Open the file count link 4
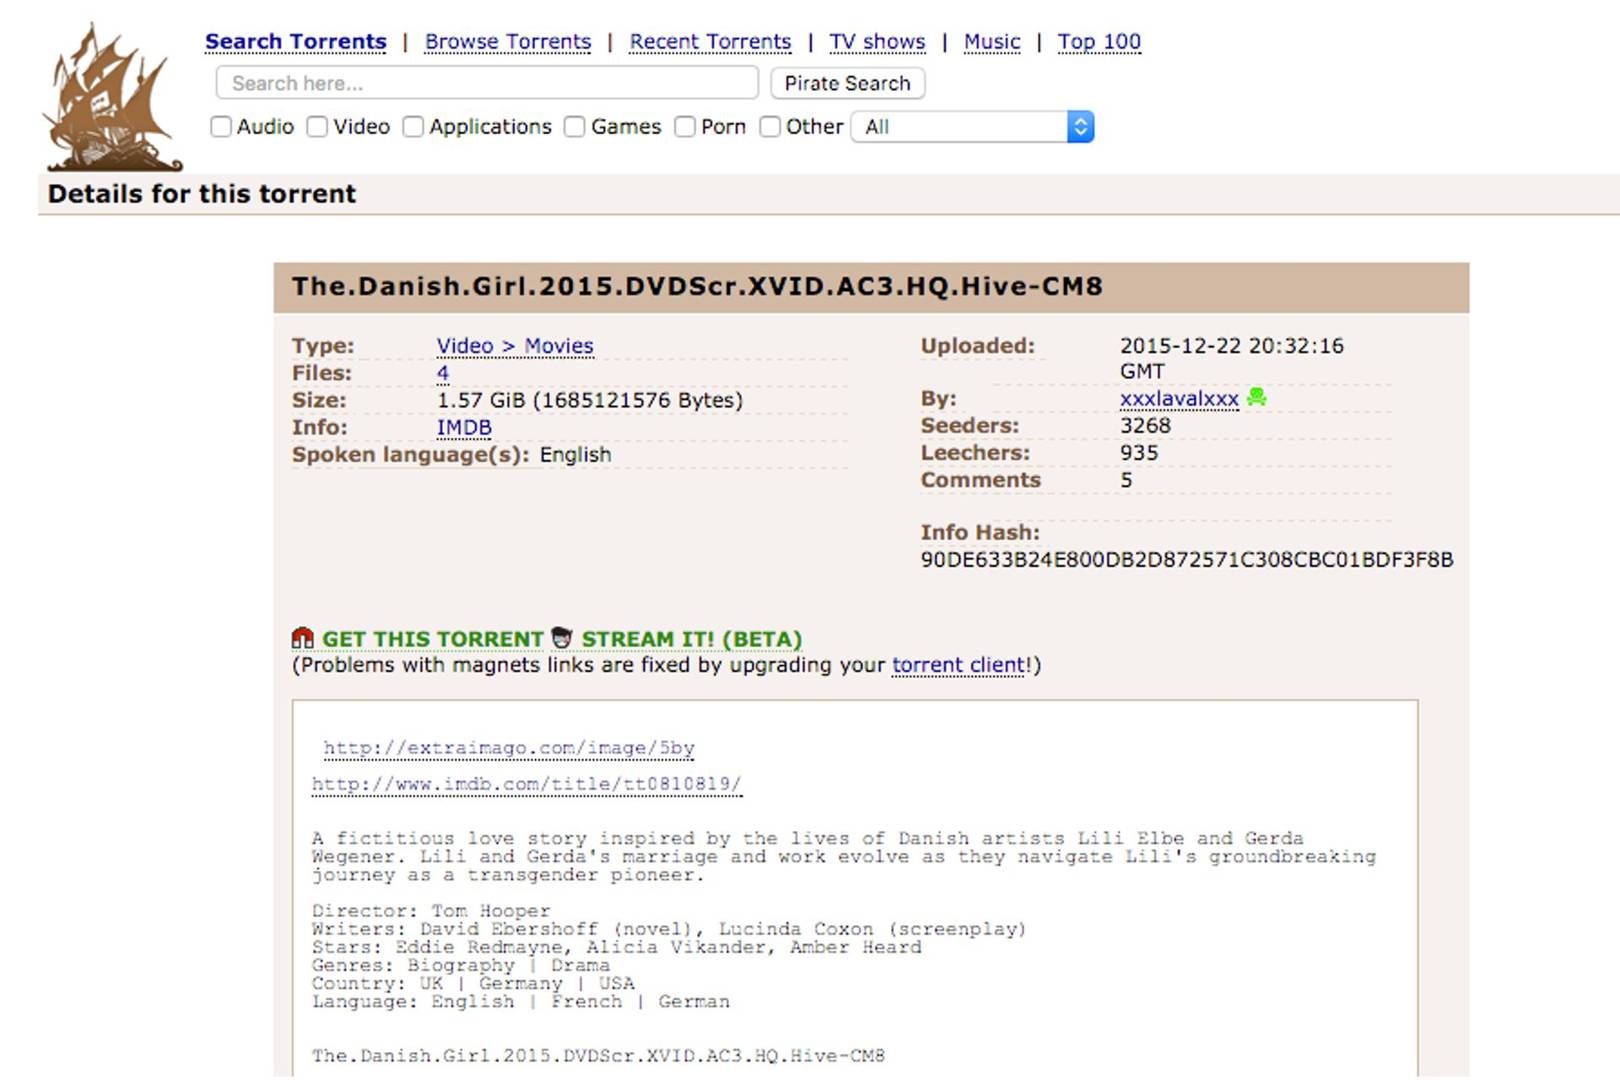1620x1080 pixels. pos(443,373)
